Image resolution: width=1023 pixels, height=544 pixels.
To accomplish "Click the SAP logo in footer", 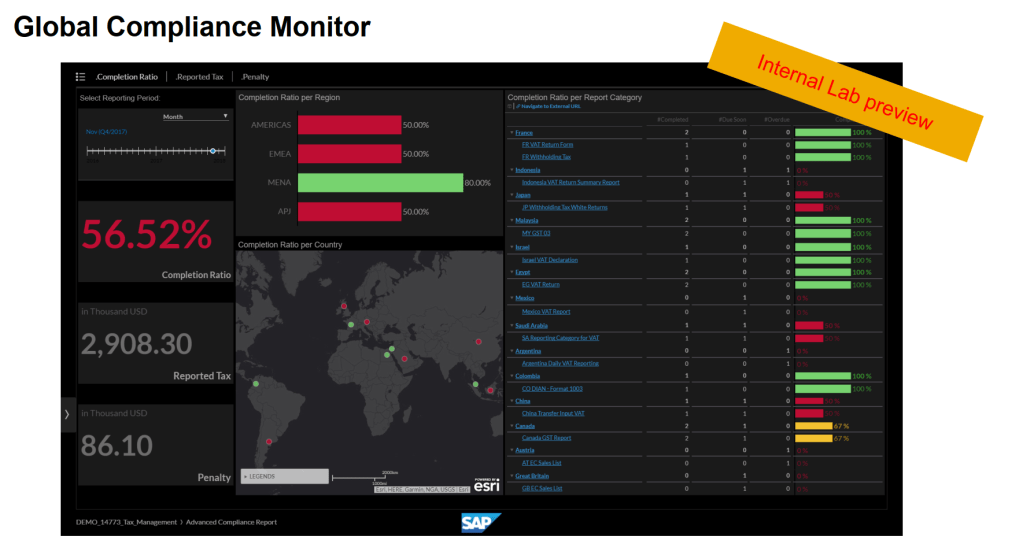I will click(x=481, y=522).
